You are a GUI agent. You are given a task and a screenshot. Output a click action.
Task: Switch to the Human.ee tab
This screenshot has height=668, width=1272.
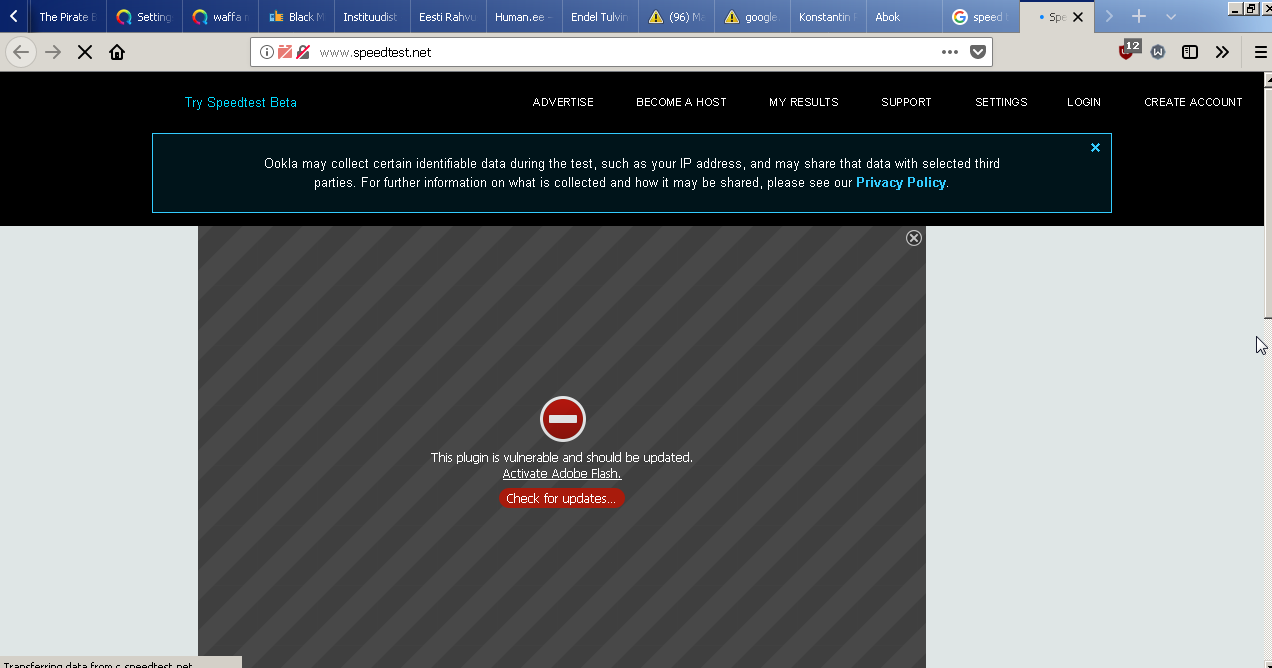(524, 17)
